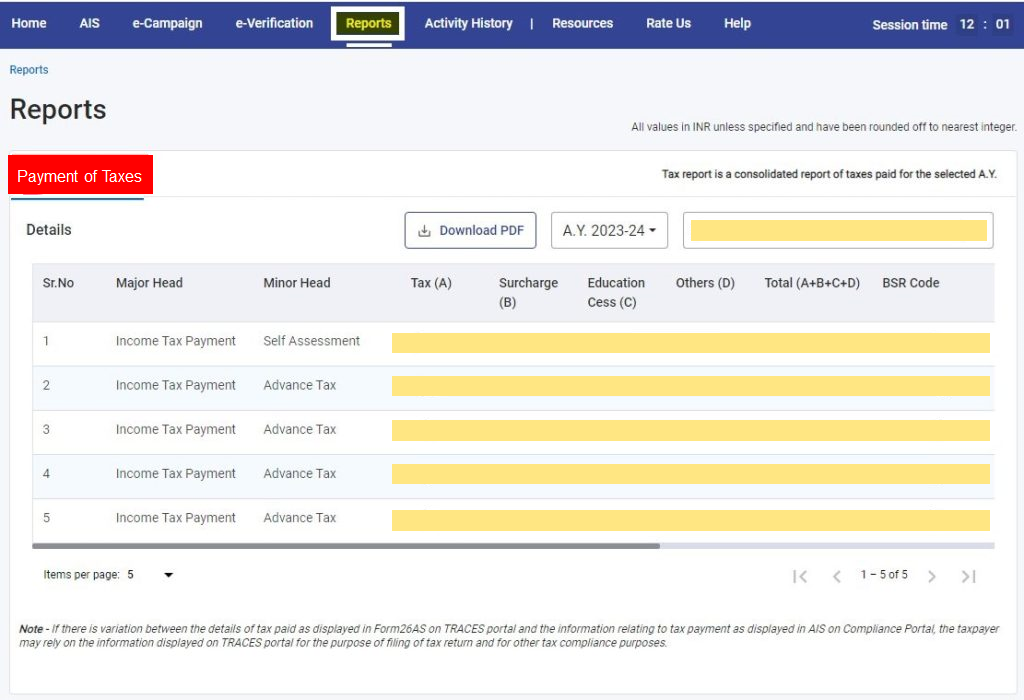The width and height of the screenshot is (1024, 700).
Task: Click Rate Us in the navigation bar
Action: (668, 23)
